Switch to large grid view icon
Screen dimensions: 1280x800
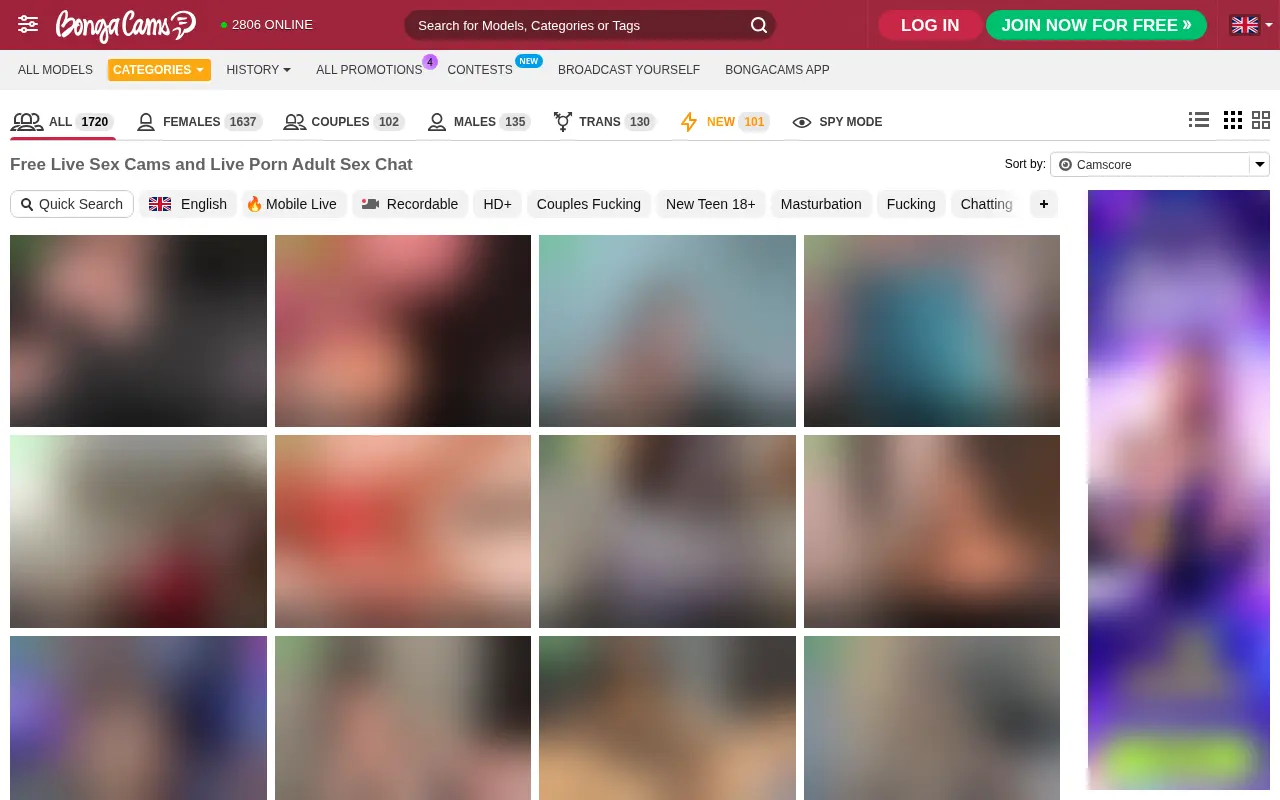tap(1261, 120)
